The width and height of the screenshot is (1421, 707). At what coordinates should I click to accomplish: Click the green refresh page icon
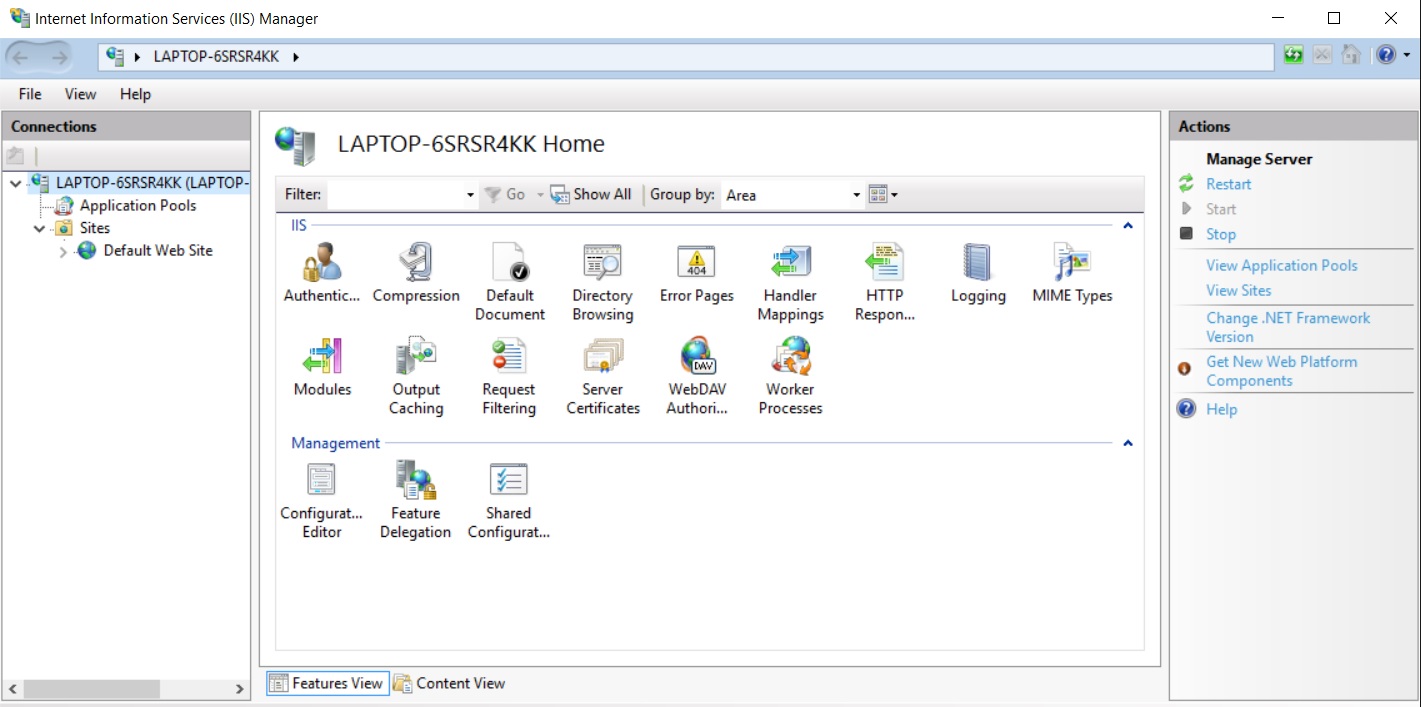tap(1294, 55)
